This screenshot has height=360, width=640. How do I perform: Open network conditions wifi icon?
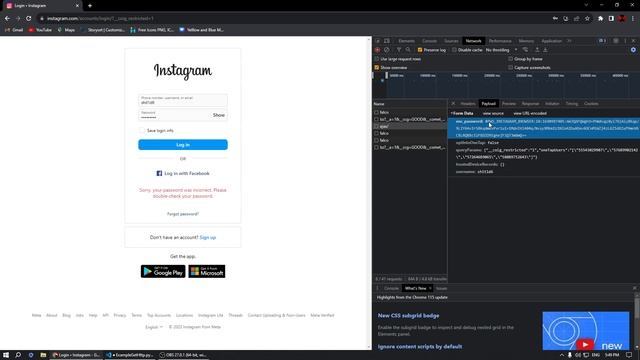(525, 50)
